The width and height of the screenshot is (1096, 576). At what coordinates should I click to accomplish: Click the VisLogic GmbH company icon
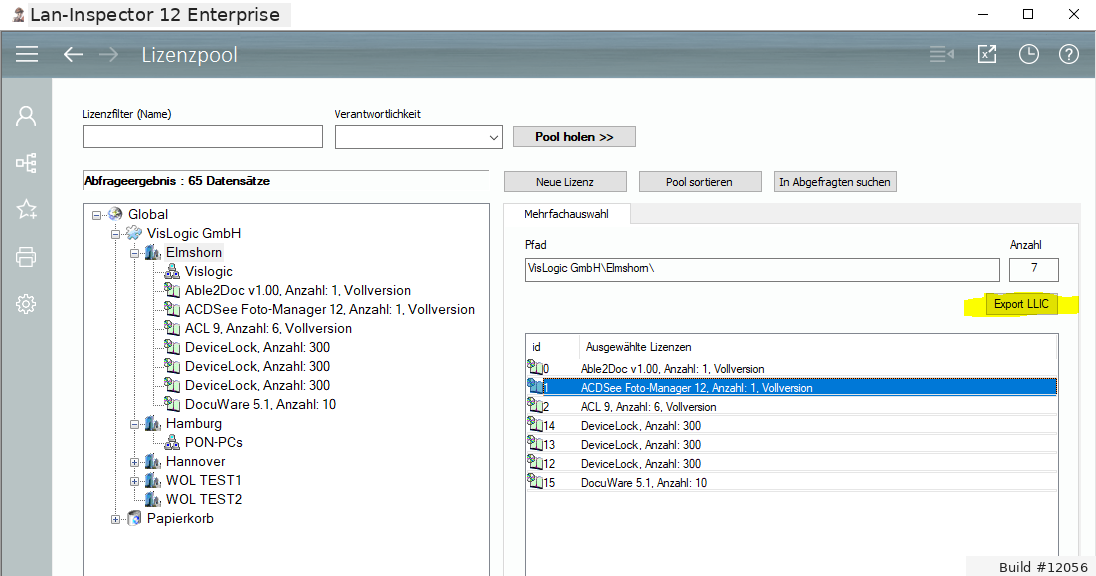(134, 233)
